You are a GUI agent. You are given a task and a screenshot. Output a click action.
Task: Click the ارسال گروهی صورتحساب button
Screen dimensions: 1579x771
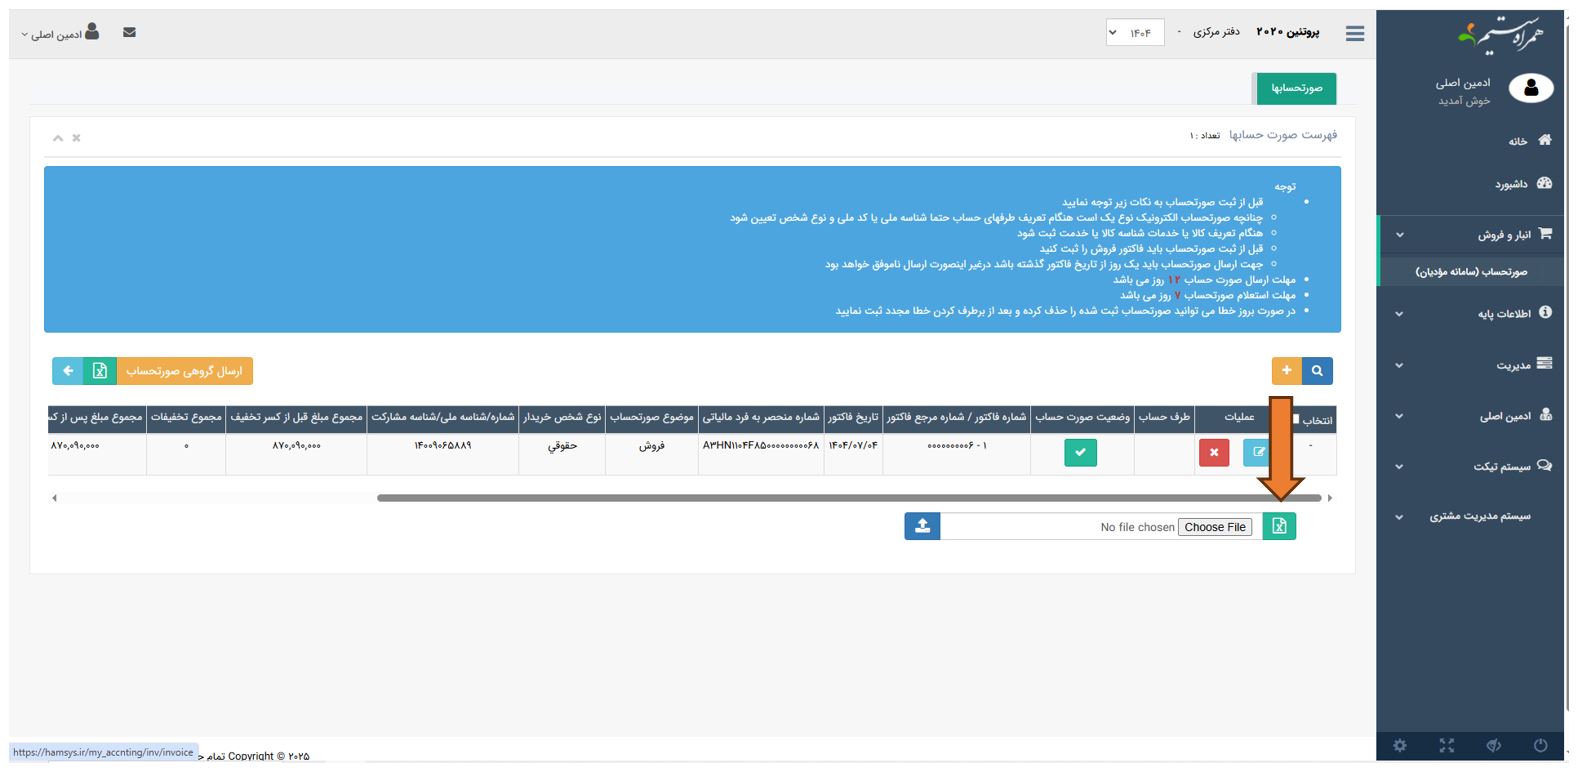pos(184,371)
